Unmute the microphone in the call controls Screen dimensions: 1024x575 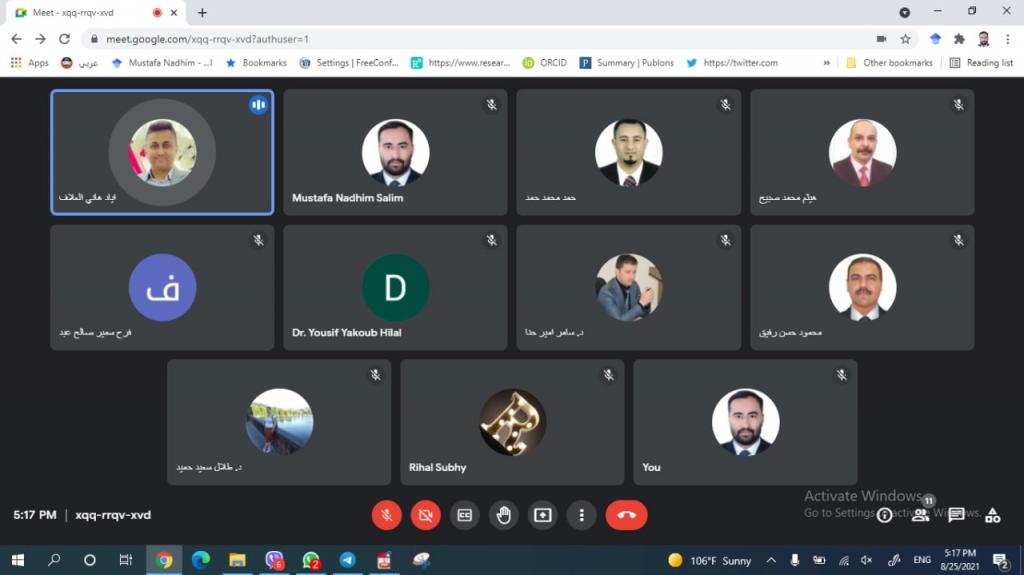(387, 515)
